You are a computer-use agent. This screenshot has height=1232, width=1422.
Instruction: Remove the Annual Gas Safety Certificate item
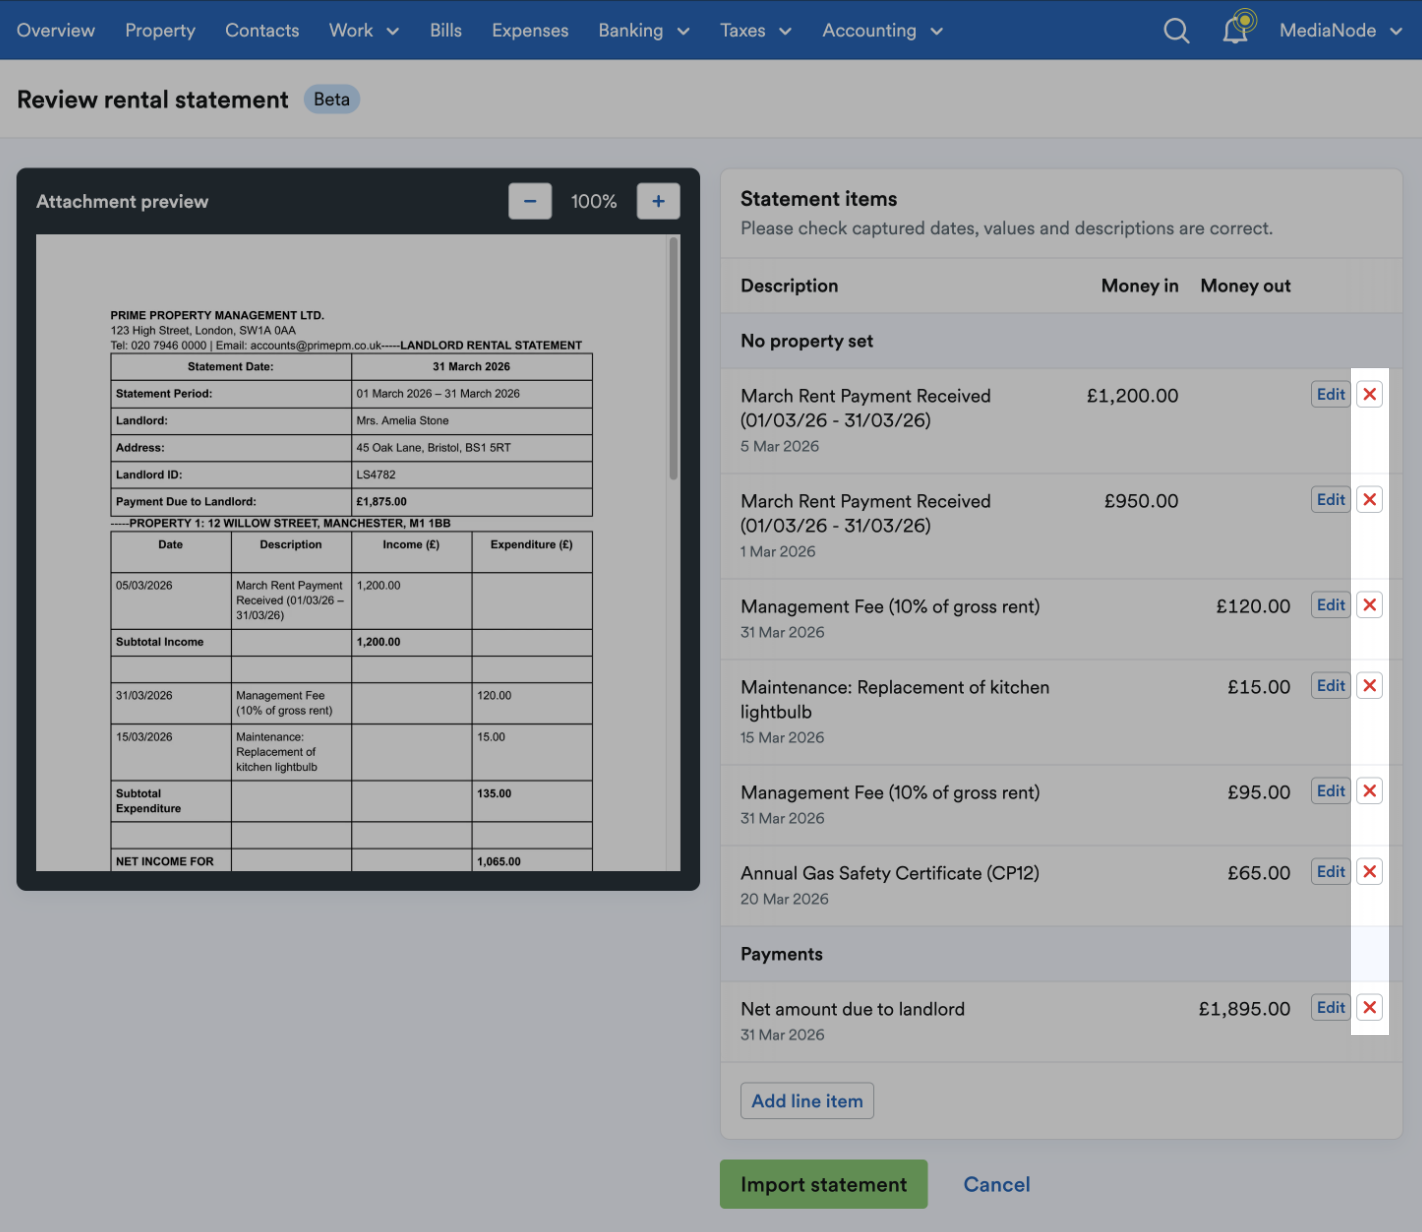tap(1370, 872)
